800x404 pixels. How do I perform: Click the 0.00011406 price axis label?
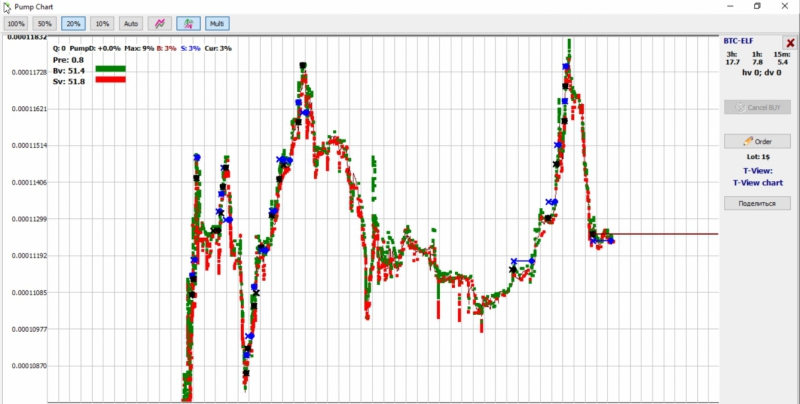[x=29, y=183]
